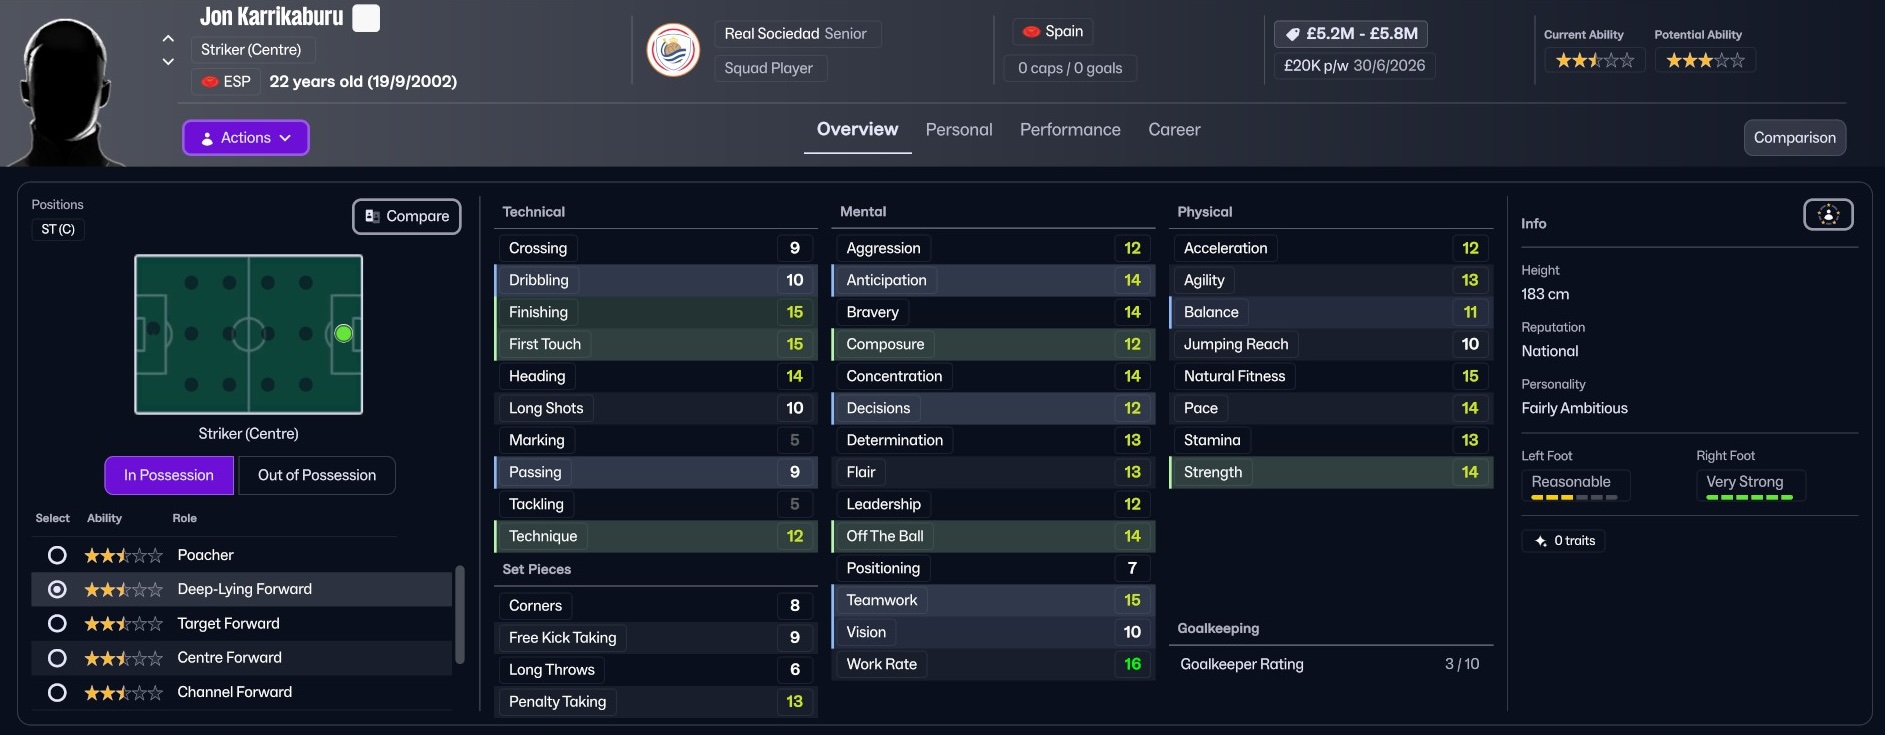Click the role list scrollbar
This screenshot has width=1885, height=735.
pyautogui.click(x=460, y=614)
